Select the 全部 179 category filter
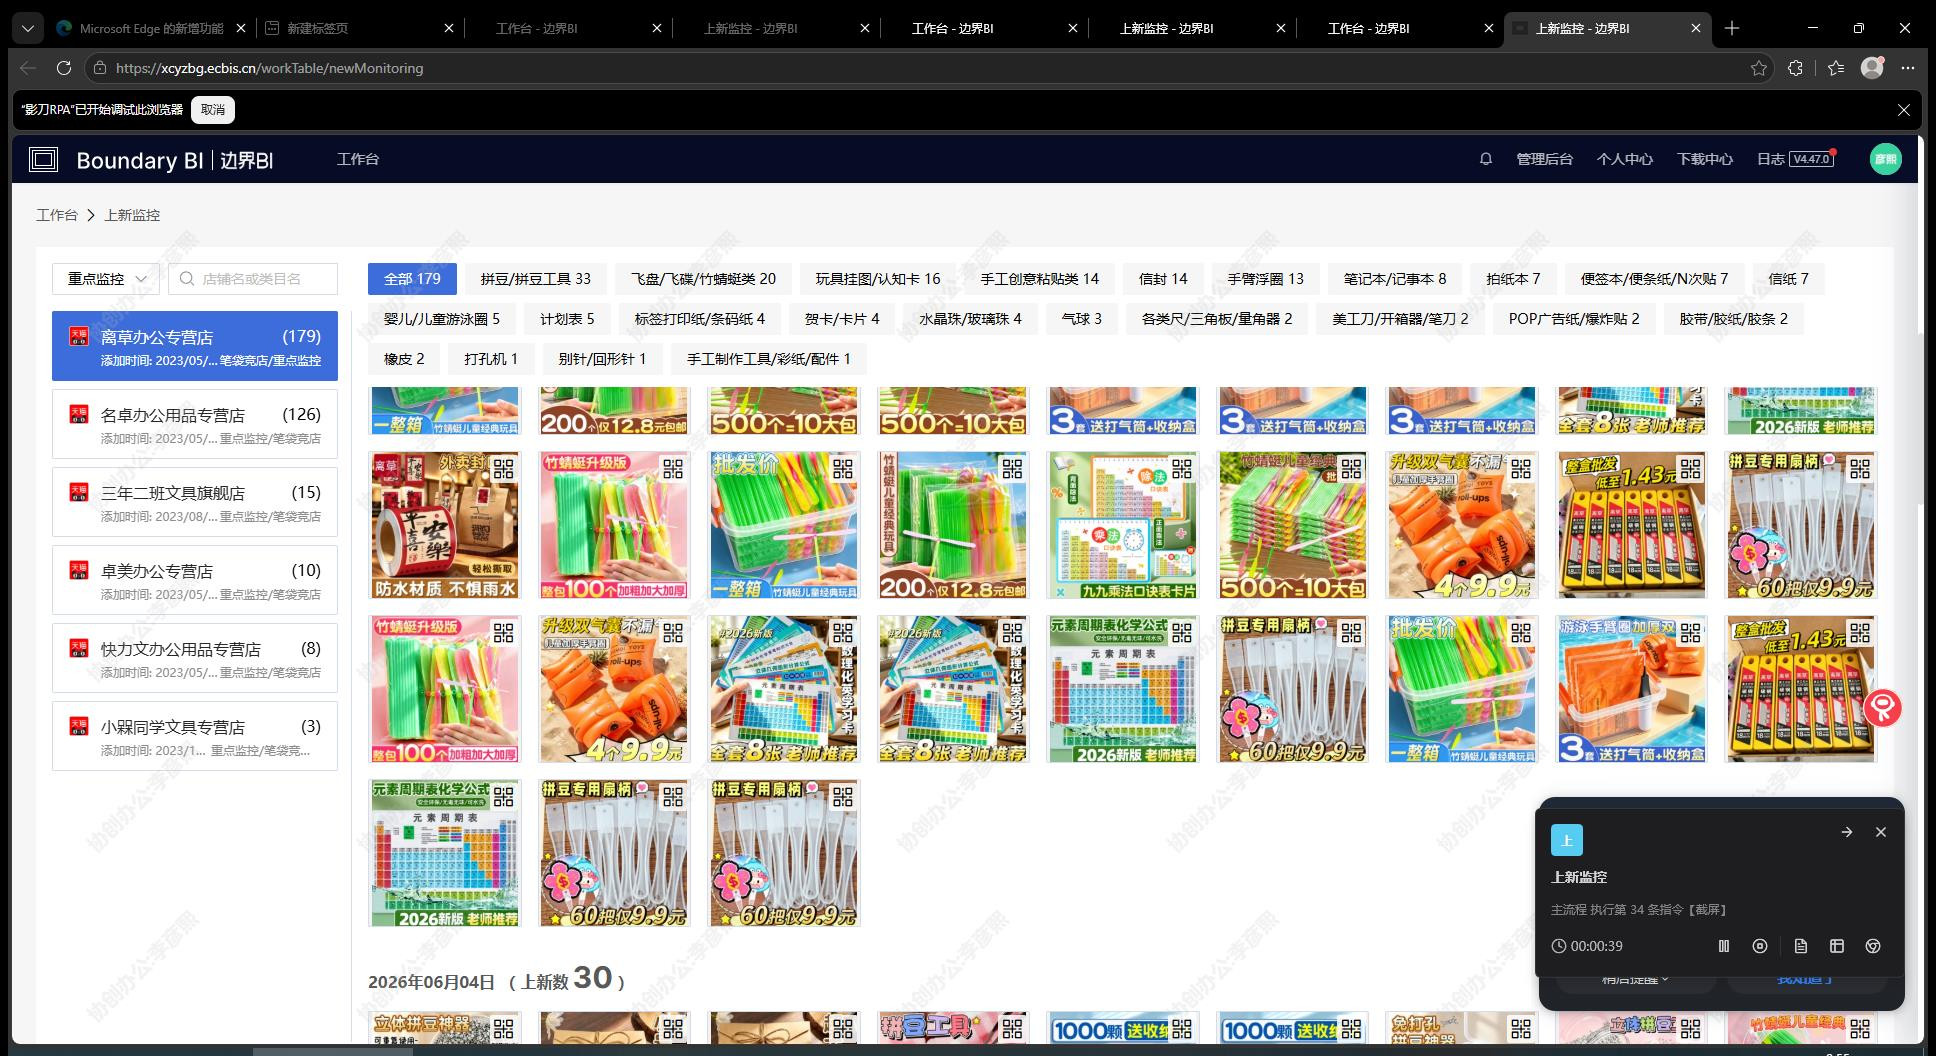This screenshot has width=1936, height=1056. point(412,279)
